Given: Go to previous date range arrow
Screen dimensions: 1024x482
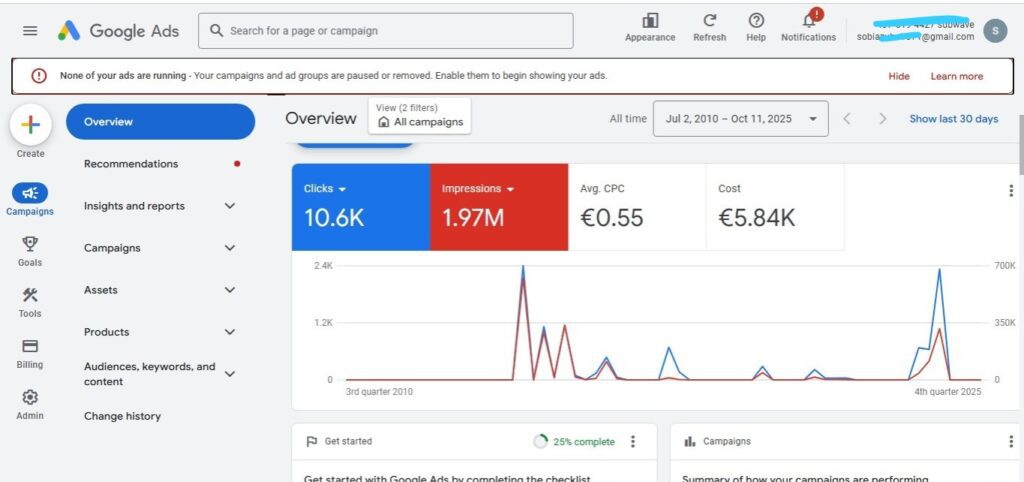Looking at the screenshot, I should [x=847, y=119].
